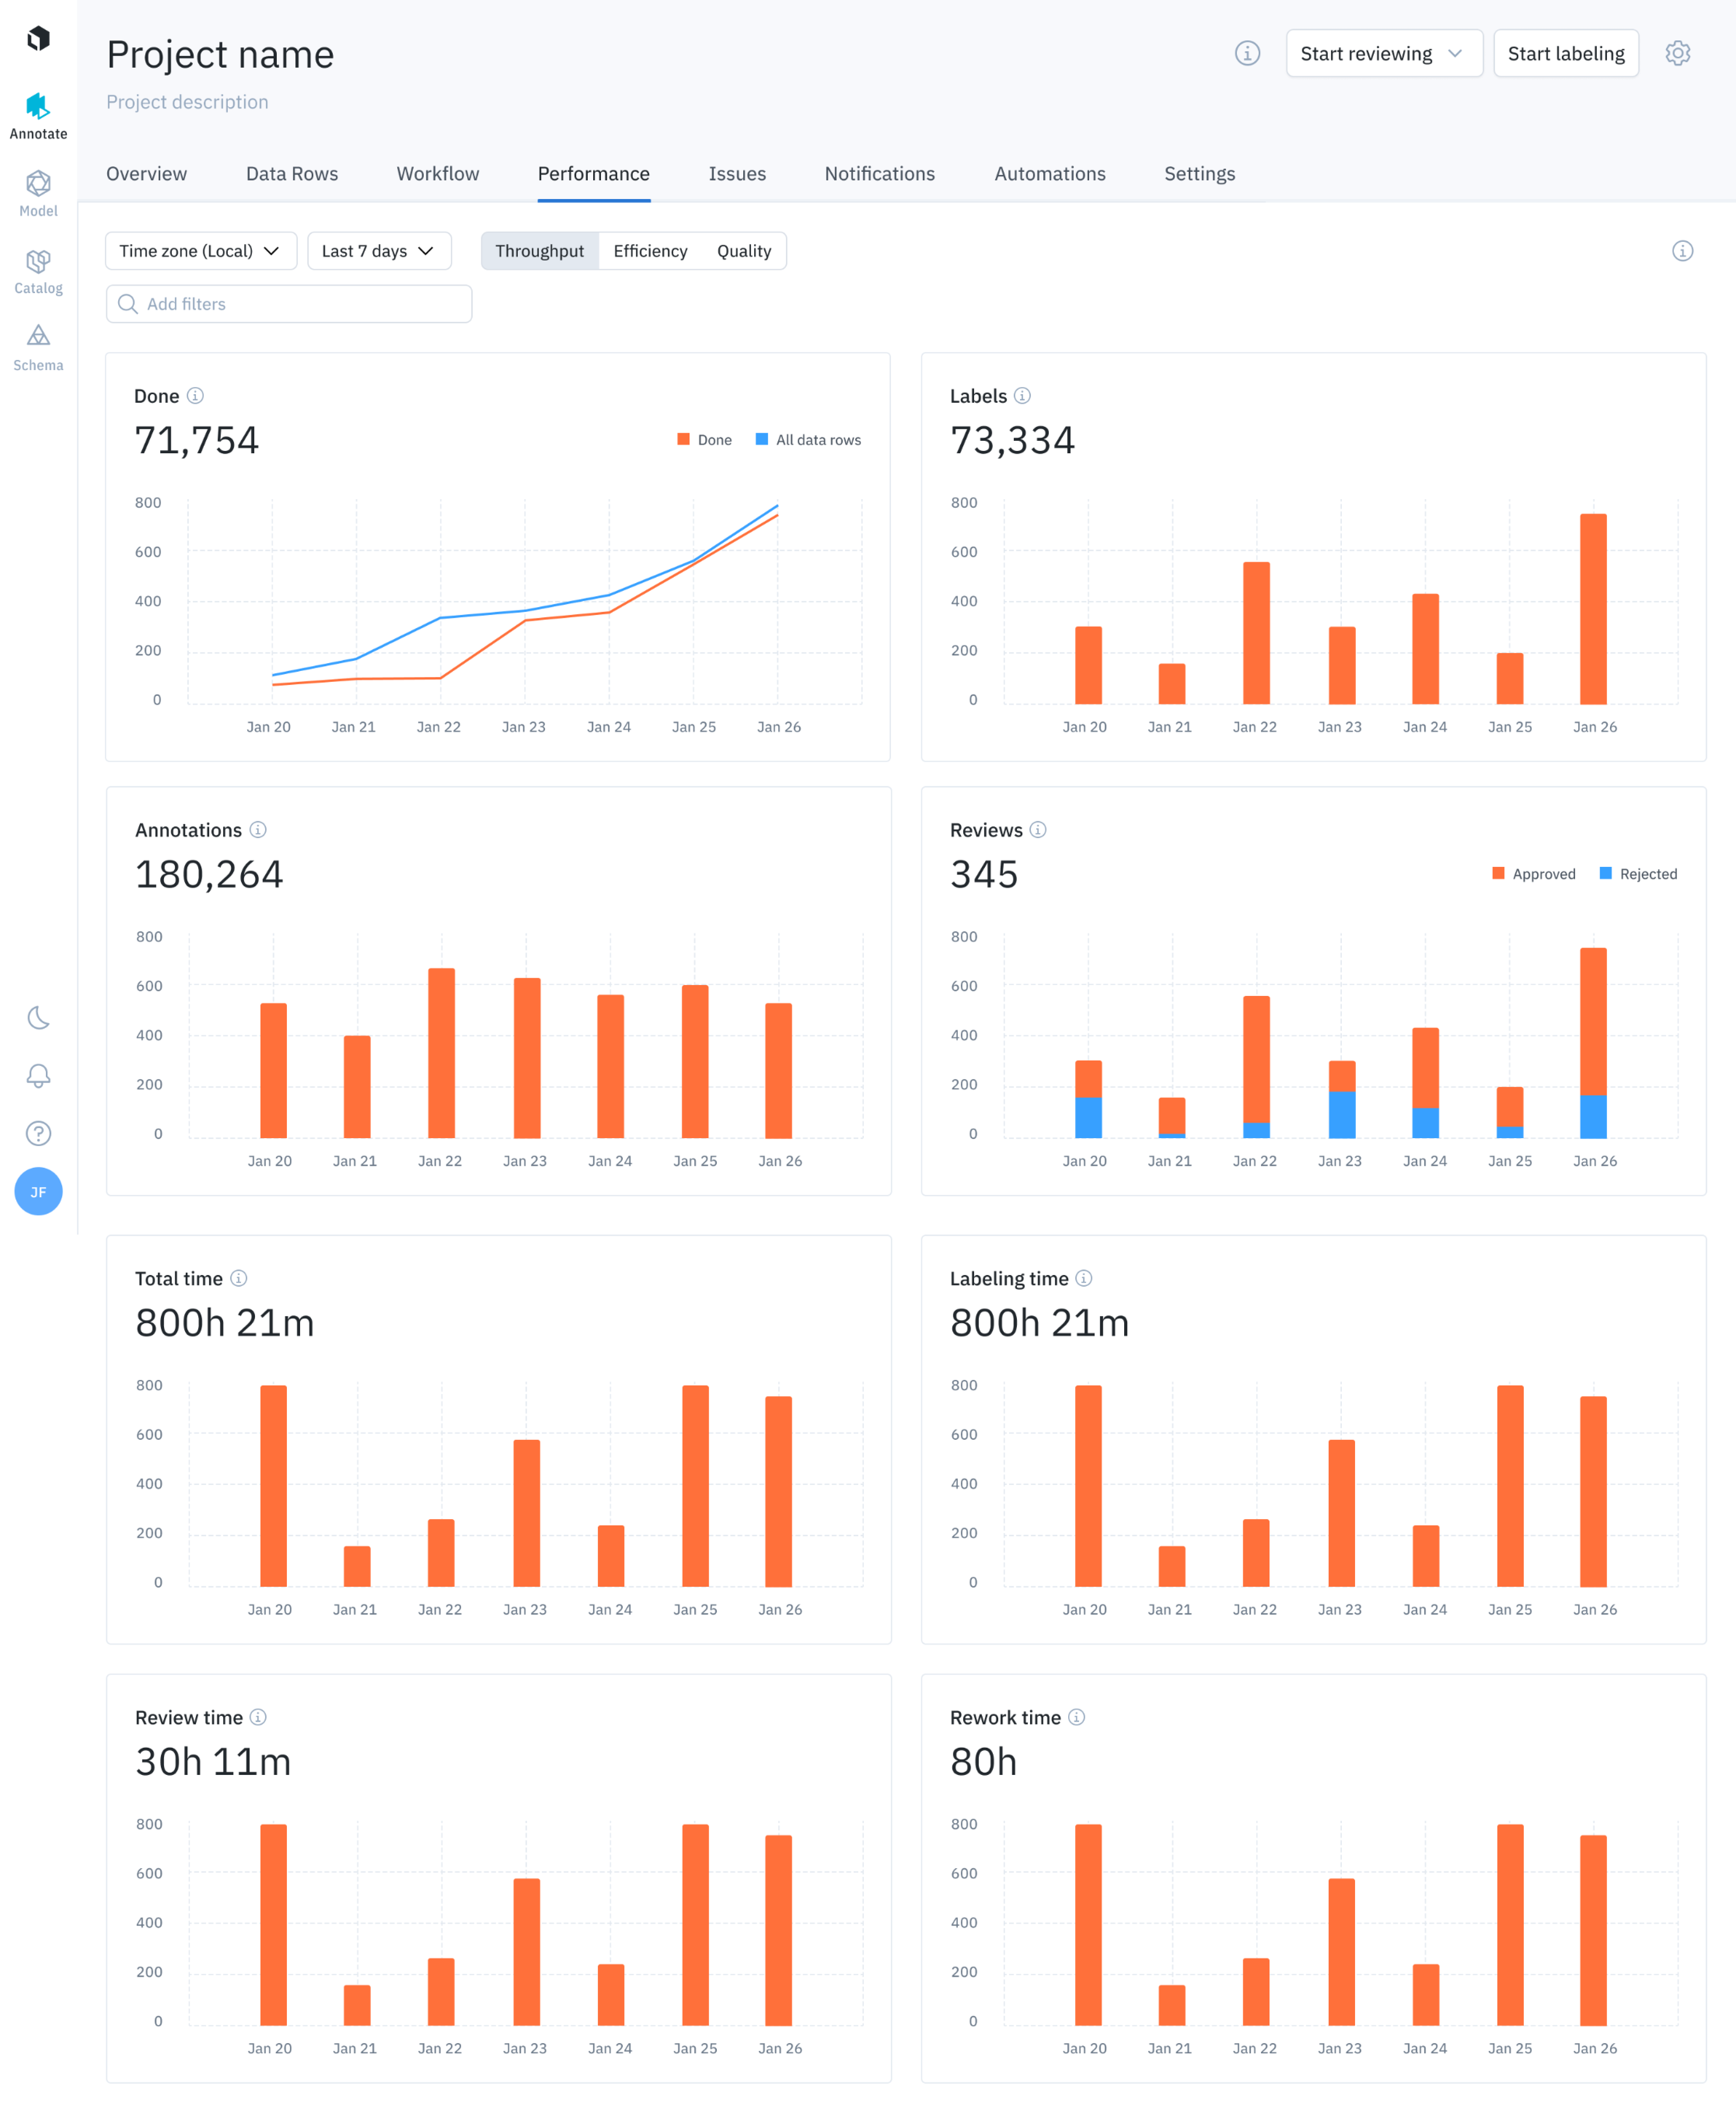Click the 71,754 Done total value
Image resolution: width=1736 pixels, height=2103 pixels.
(197, 440)
